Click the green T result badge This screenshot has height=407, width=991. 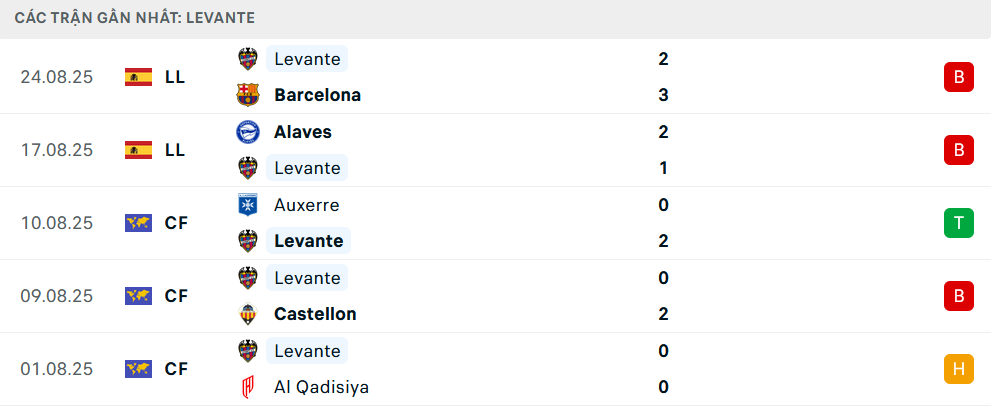coord(958,223)
